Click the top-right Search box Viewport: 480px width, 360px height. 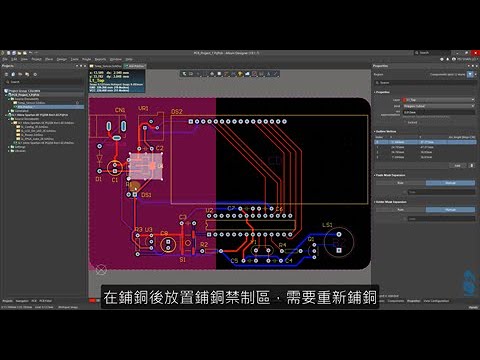(x=432, y=53)
